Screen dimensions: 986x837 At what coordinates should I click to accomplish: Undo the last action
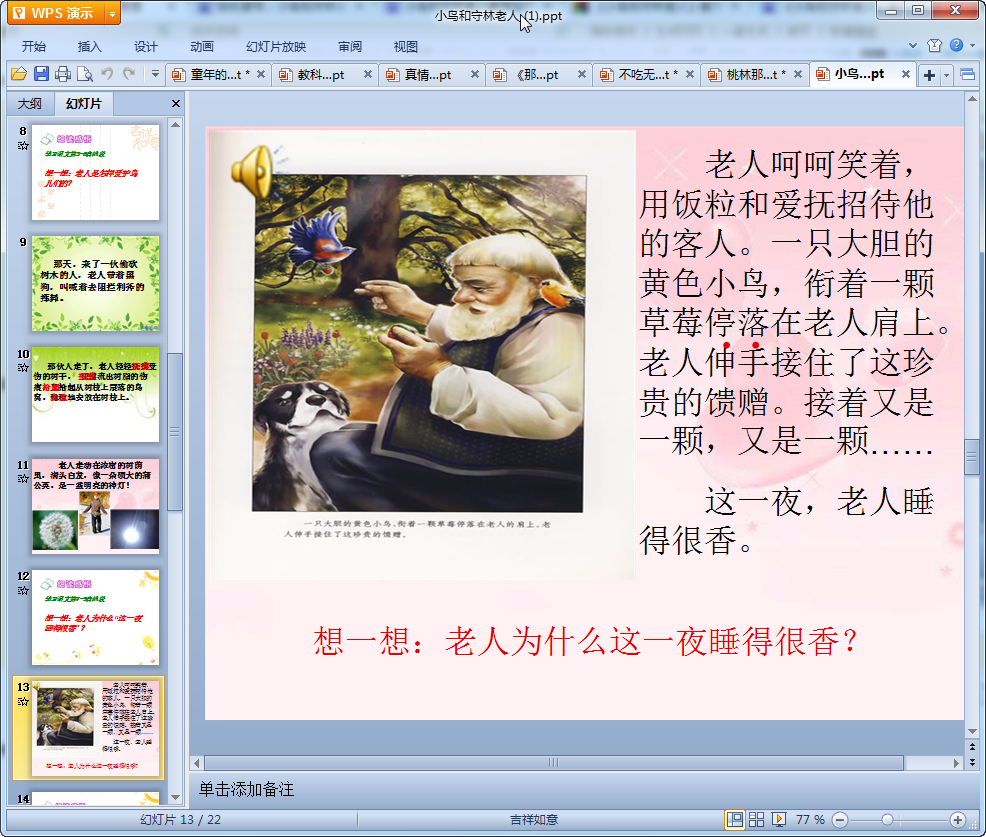click(107, 74)
